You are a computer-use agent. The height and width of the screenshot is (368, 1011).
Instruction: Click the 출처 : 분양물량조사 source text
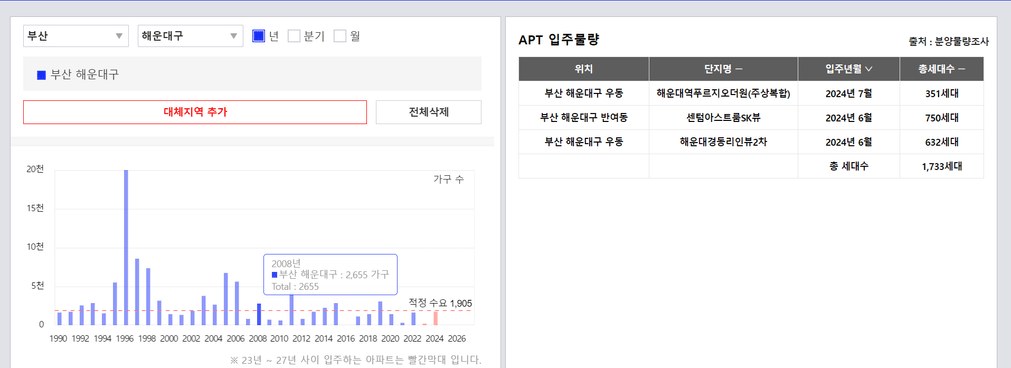(x=948, y=41)
